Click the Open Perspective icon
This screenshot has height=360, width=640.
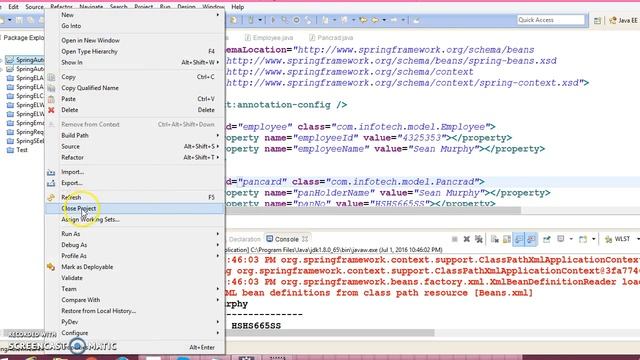[597, 20]
